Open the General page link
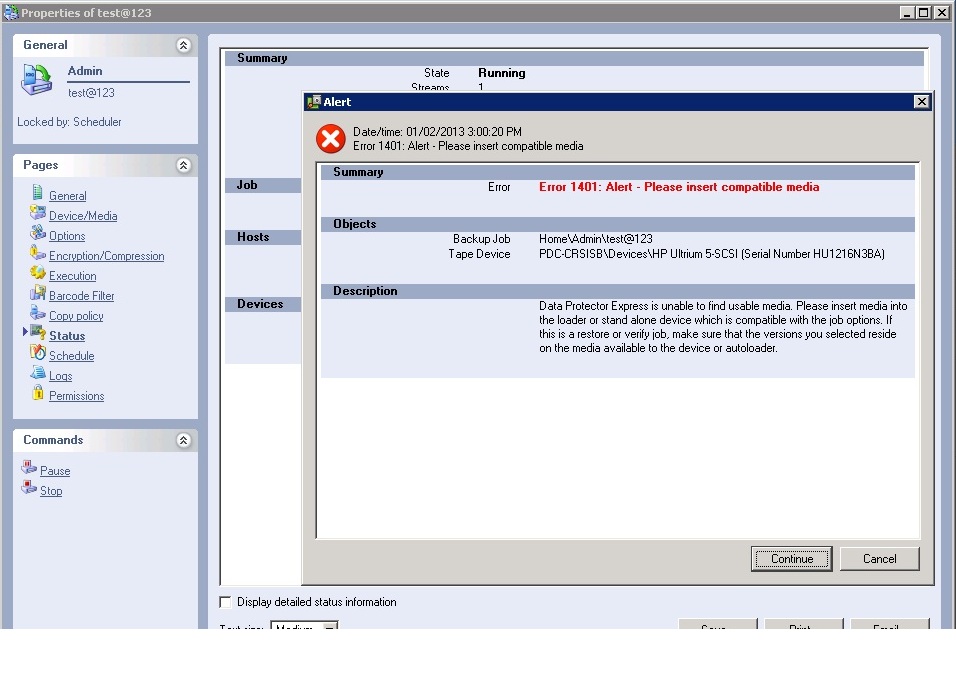Image resolution: width=956 pixels, height=696 pixels. pos(68,196)
